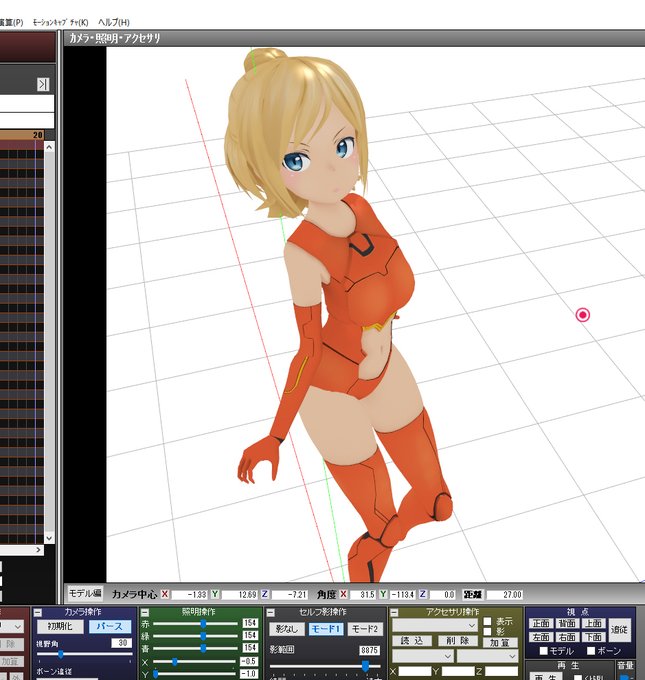Click the timeline vertical scrollbar track

[x=49, y=342]
